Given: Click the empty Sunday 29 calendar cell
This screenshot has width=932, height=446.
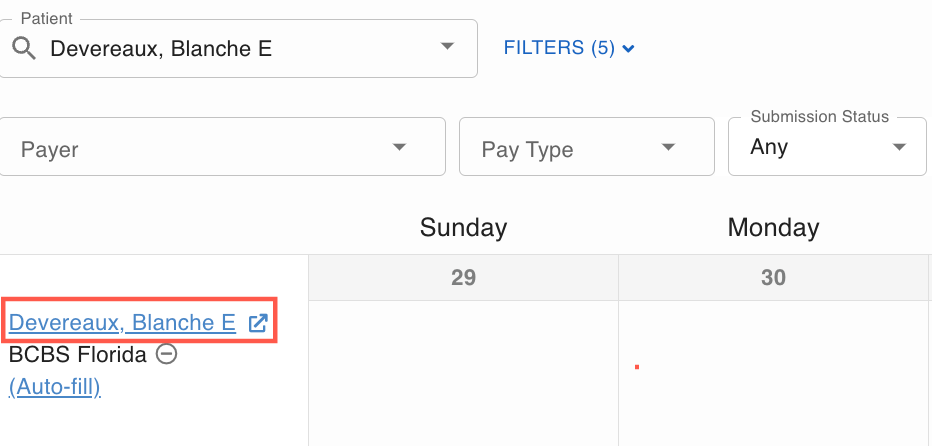Looking at the screenshot, I should point(464,373).
